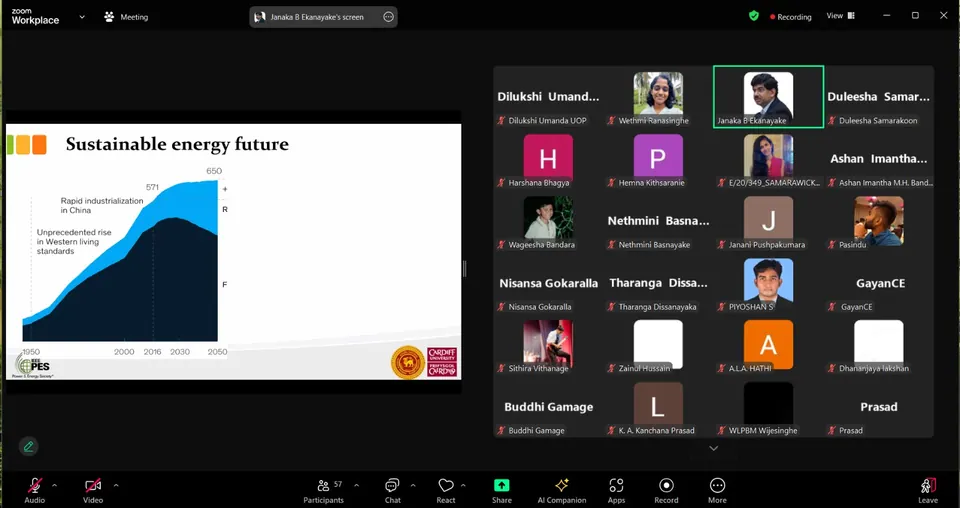Open the Meeting tab at top

[127, 17]
